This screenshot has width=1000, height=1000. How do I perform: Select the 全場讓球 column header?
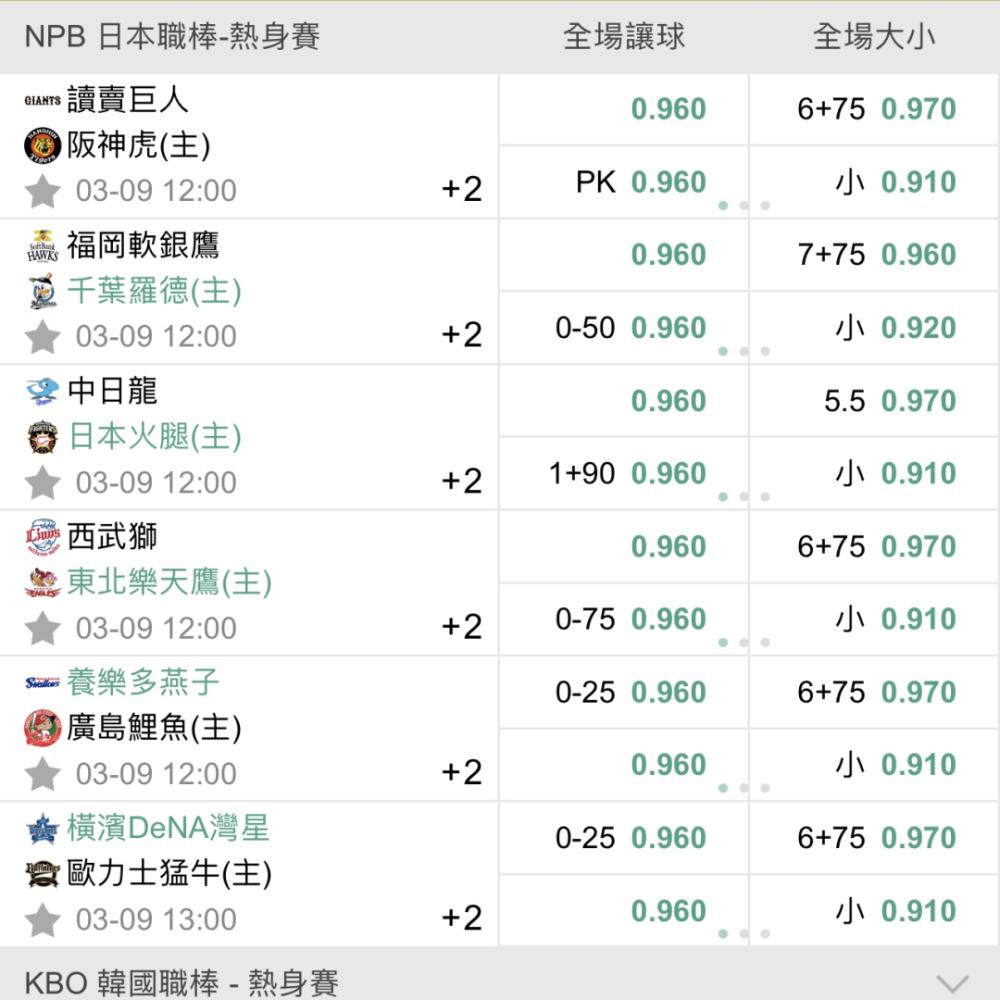pos(624,37)
